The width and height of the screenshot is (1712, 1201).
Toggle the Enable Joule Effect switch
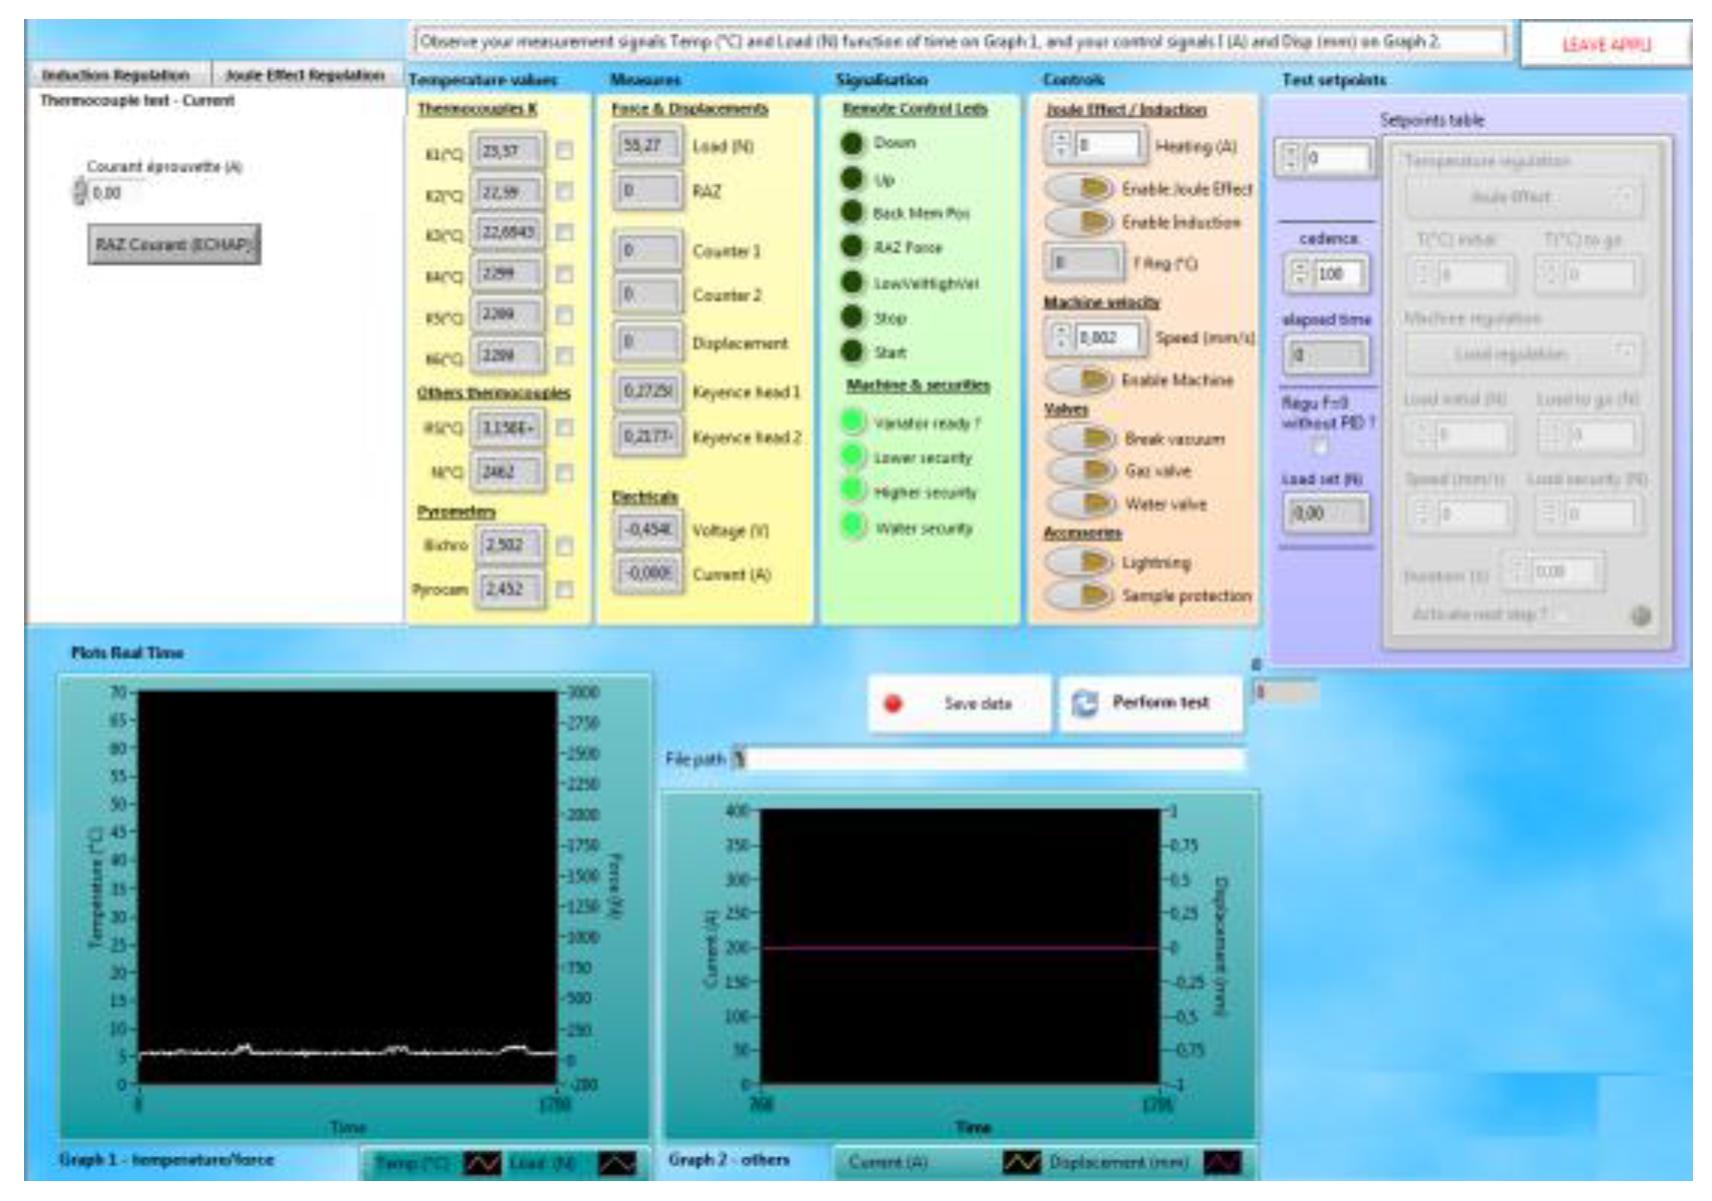[x=1080, y=188]
